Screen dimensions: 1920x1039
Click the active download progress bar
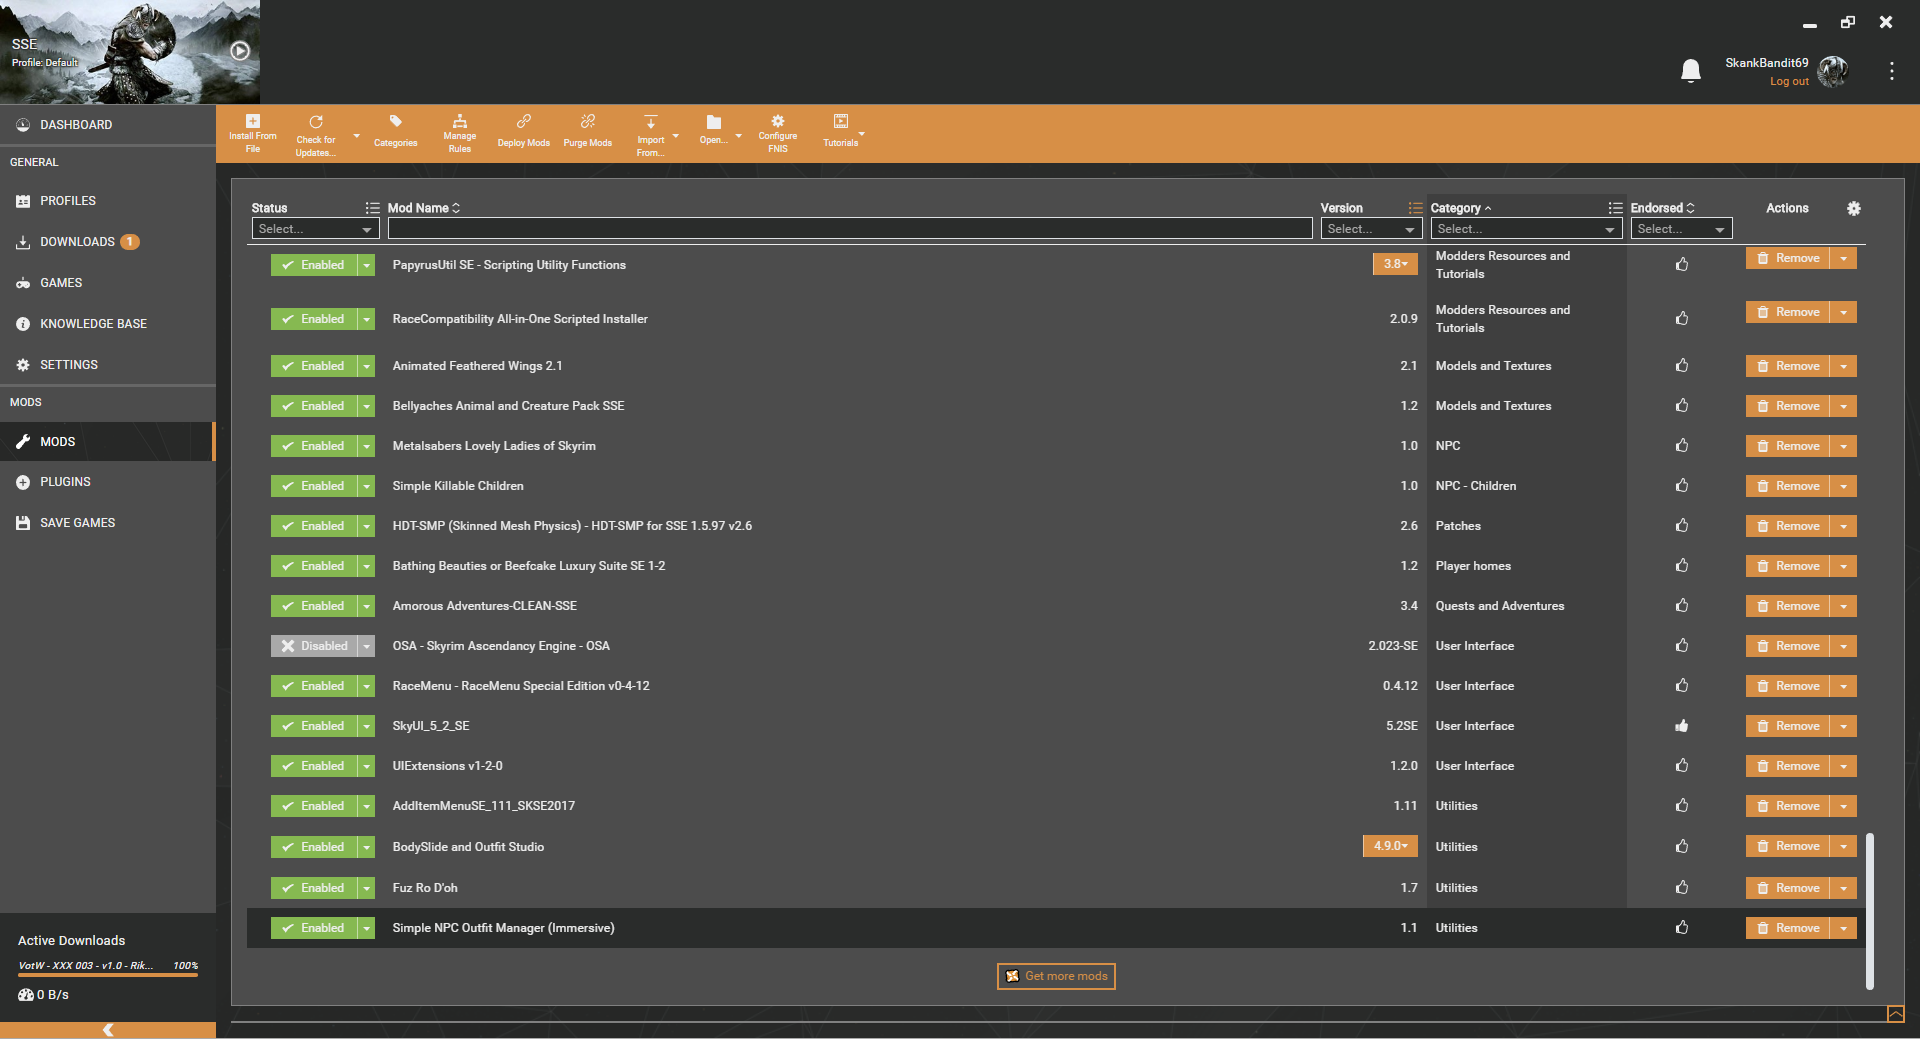pos(108,974)
